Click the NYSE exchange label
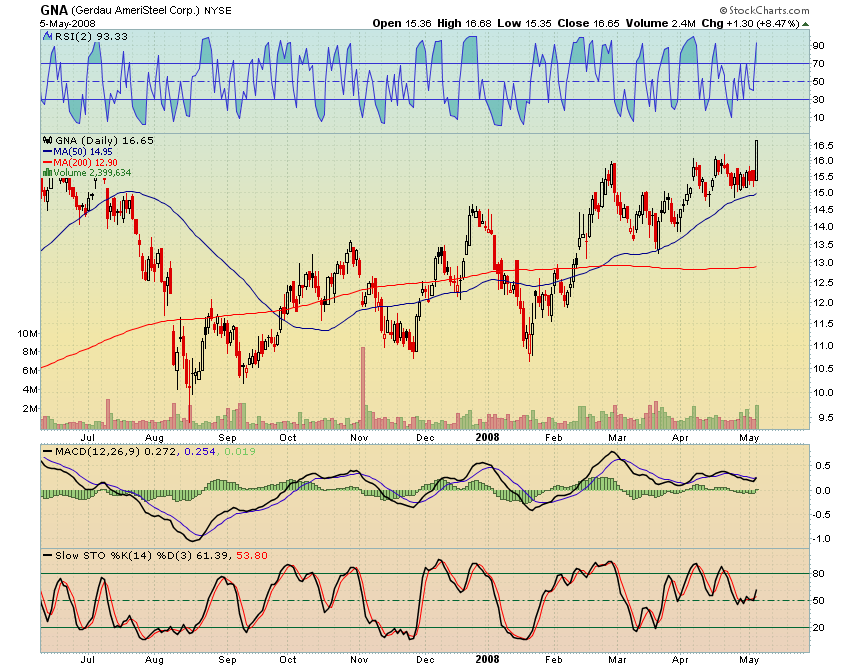This screenshot has width=850, height=668. click(218, 11)
